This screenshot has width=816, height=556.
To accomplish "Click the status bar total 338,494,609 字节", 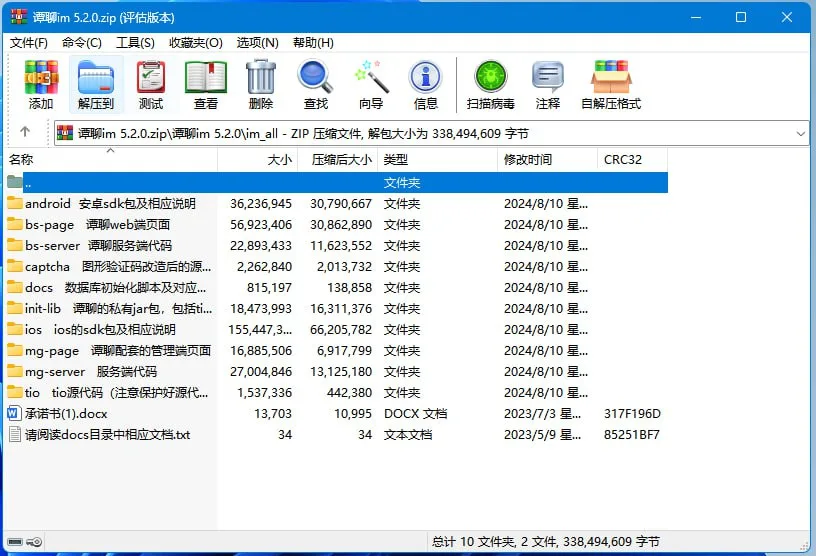I will tap(611, 542).
